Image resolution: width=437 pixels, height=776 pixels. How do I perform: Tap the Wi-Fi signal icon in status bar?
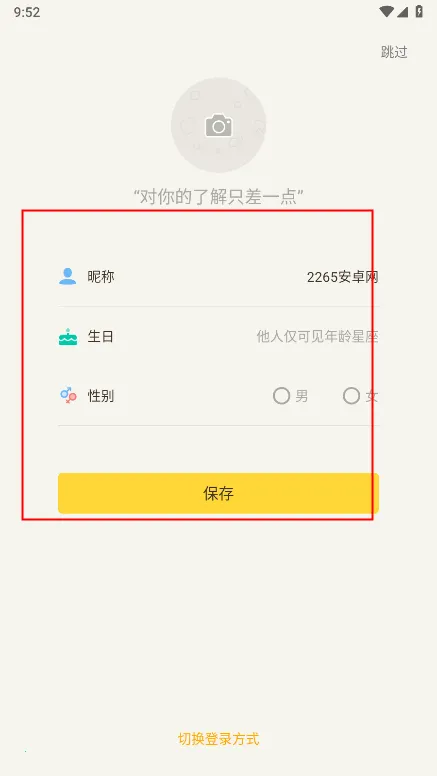(x=386, y=12)
